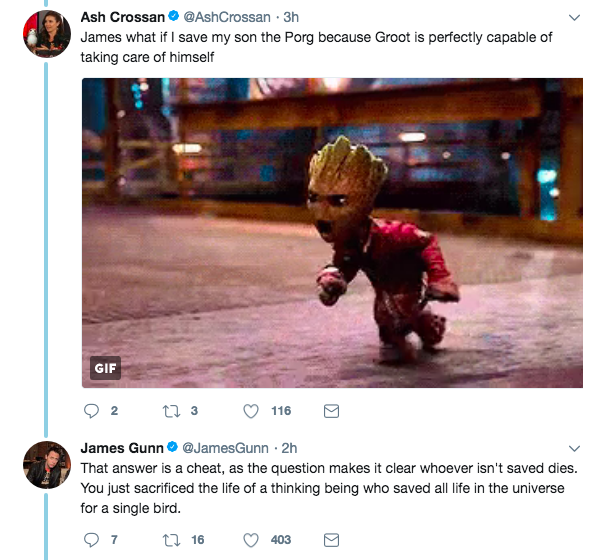Viewport: 606px width, 560px height.
Task: Send Ash Crossan's tweet via direct message
Action: click(333, 411)
